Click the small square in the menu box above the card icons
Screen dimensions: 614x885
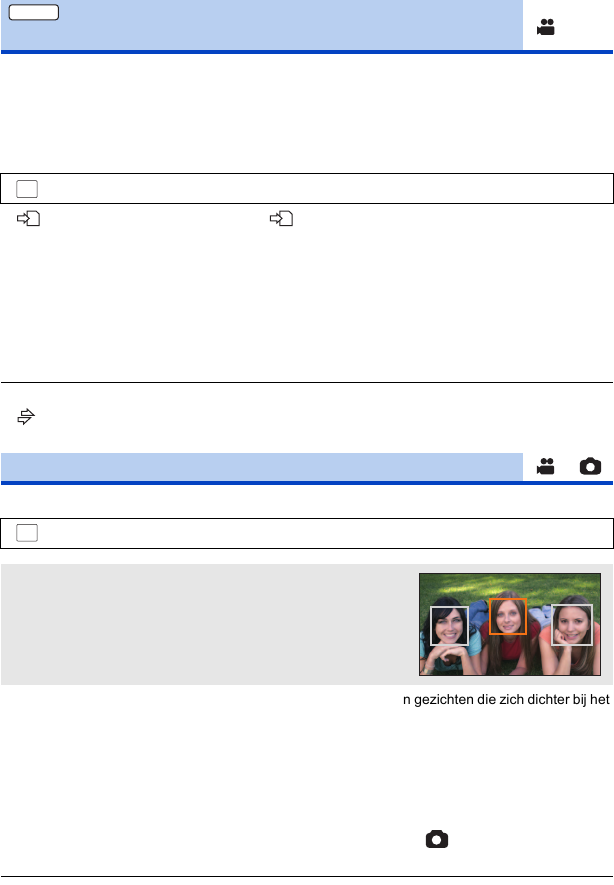tap(27, 189)
